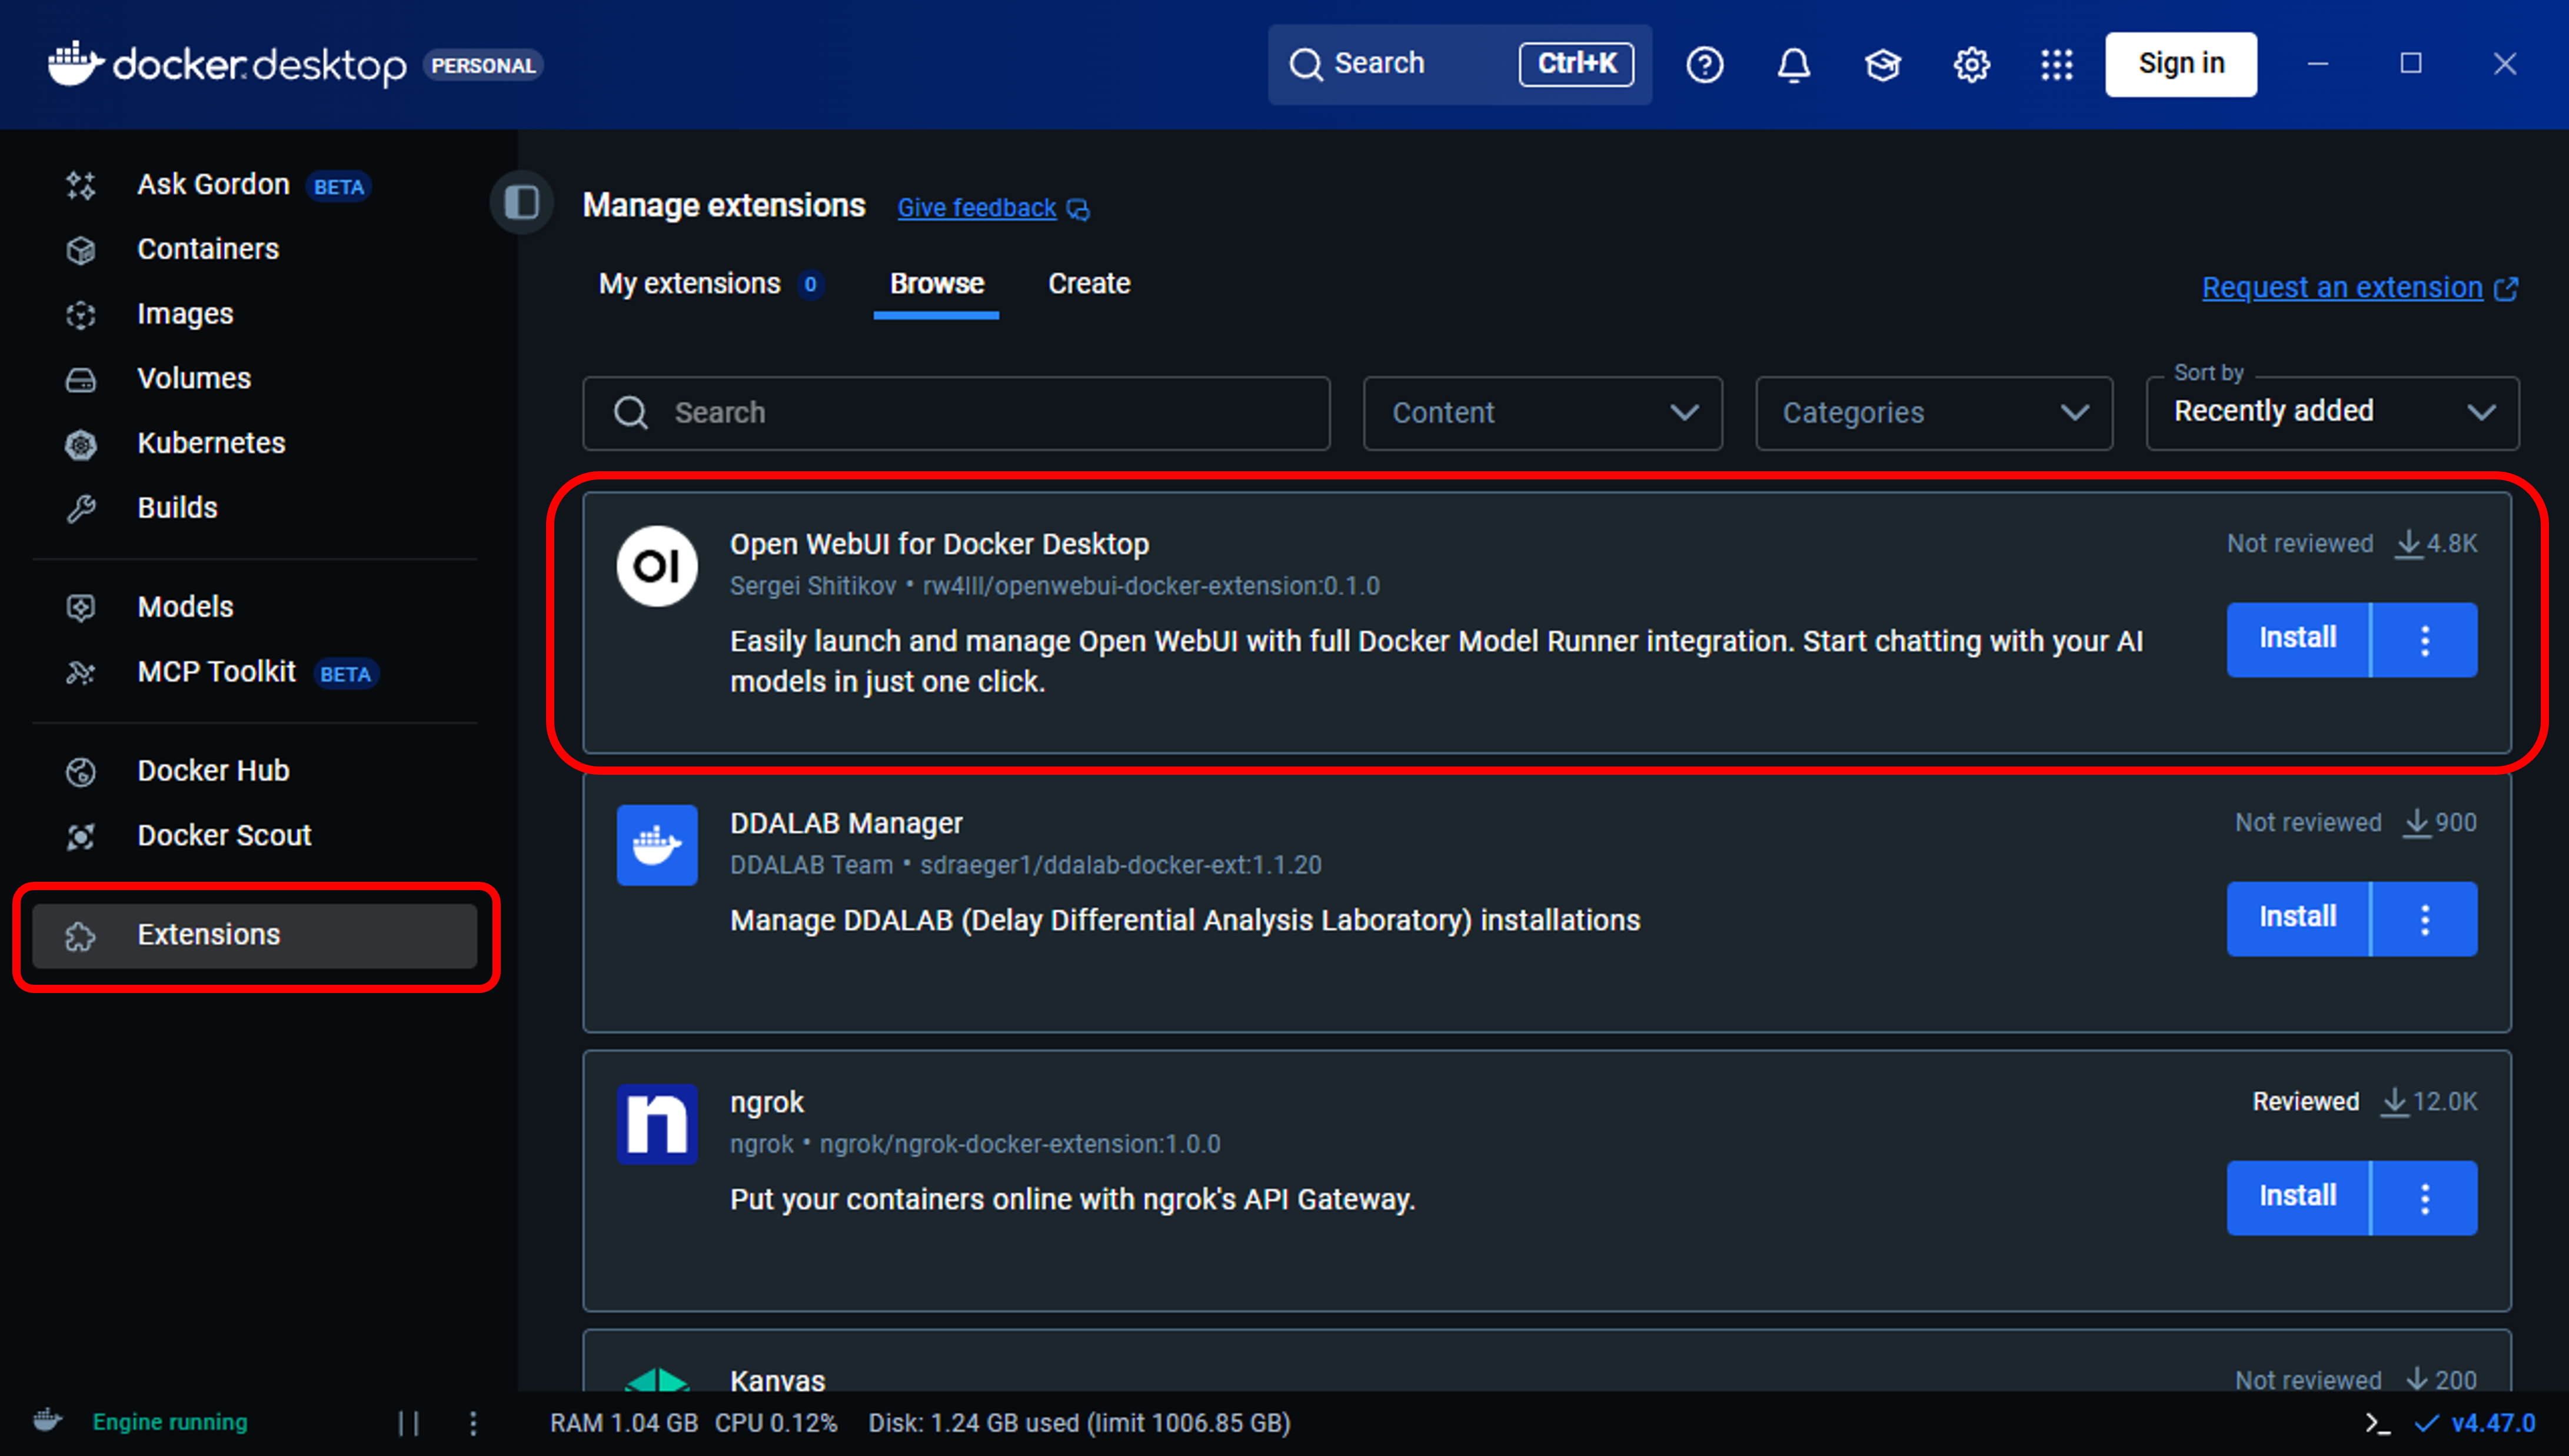Pause the Docker engine
Viewport: 2569px width, 1456px height.
coord(408,1422)
